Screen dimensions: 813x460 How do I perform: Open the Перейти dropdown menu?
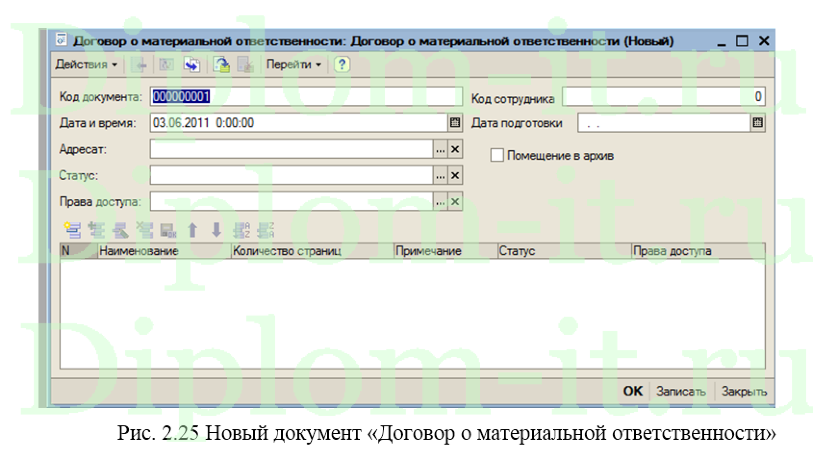click(293, 65)
